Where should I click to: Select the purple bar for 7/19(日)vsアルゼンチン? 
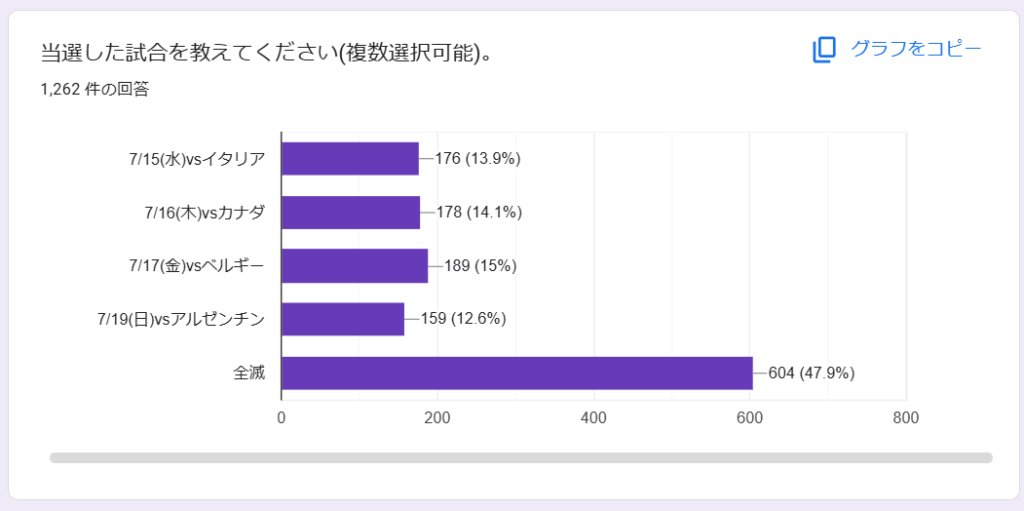(343, 319)
